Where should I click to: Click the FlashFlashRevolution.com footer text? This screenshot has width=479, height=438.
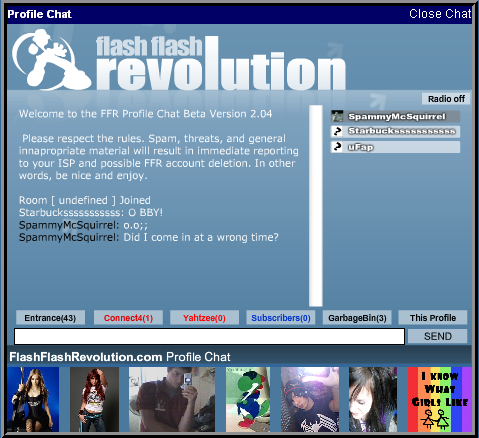tap(86, 357)
